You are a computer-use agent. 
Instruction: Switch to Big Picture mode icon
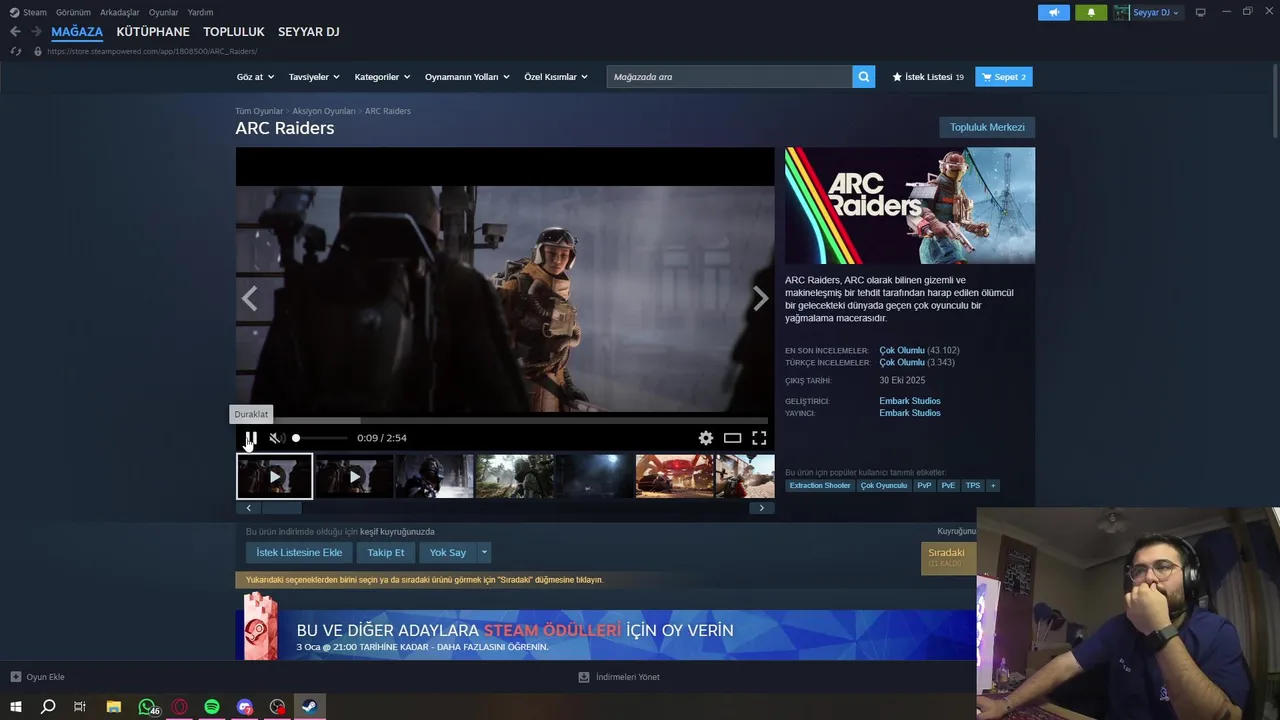tap(1200, 12)
